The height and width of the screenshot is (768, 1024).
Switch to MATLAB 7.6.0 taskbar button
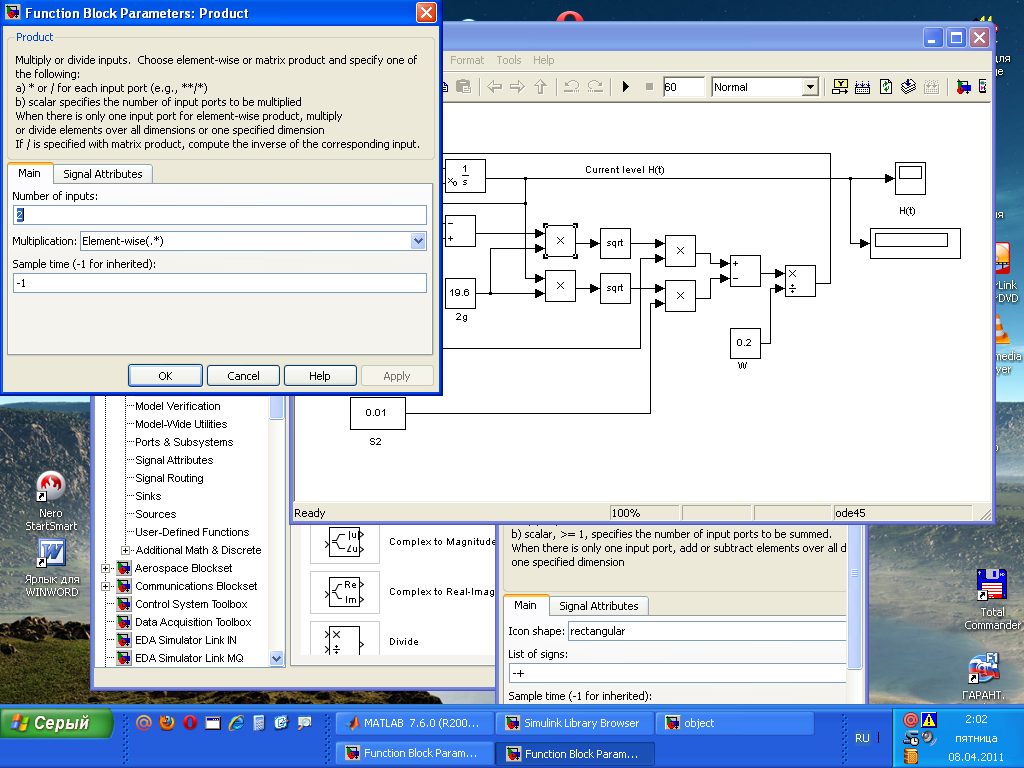pos(415,723)
